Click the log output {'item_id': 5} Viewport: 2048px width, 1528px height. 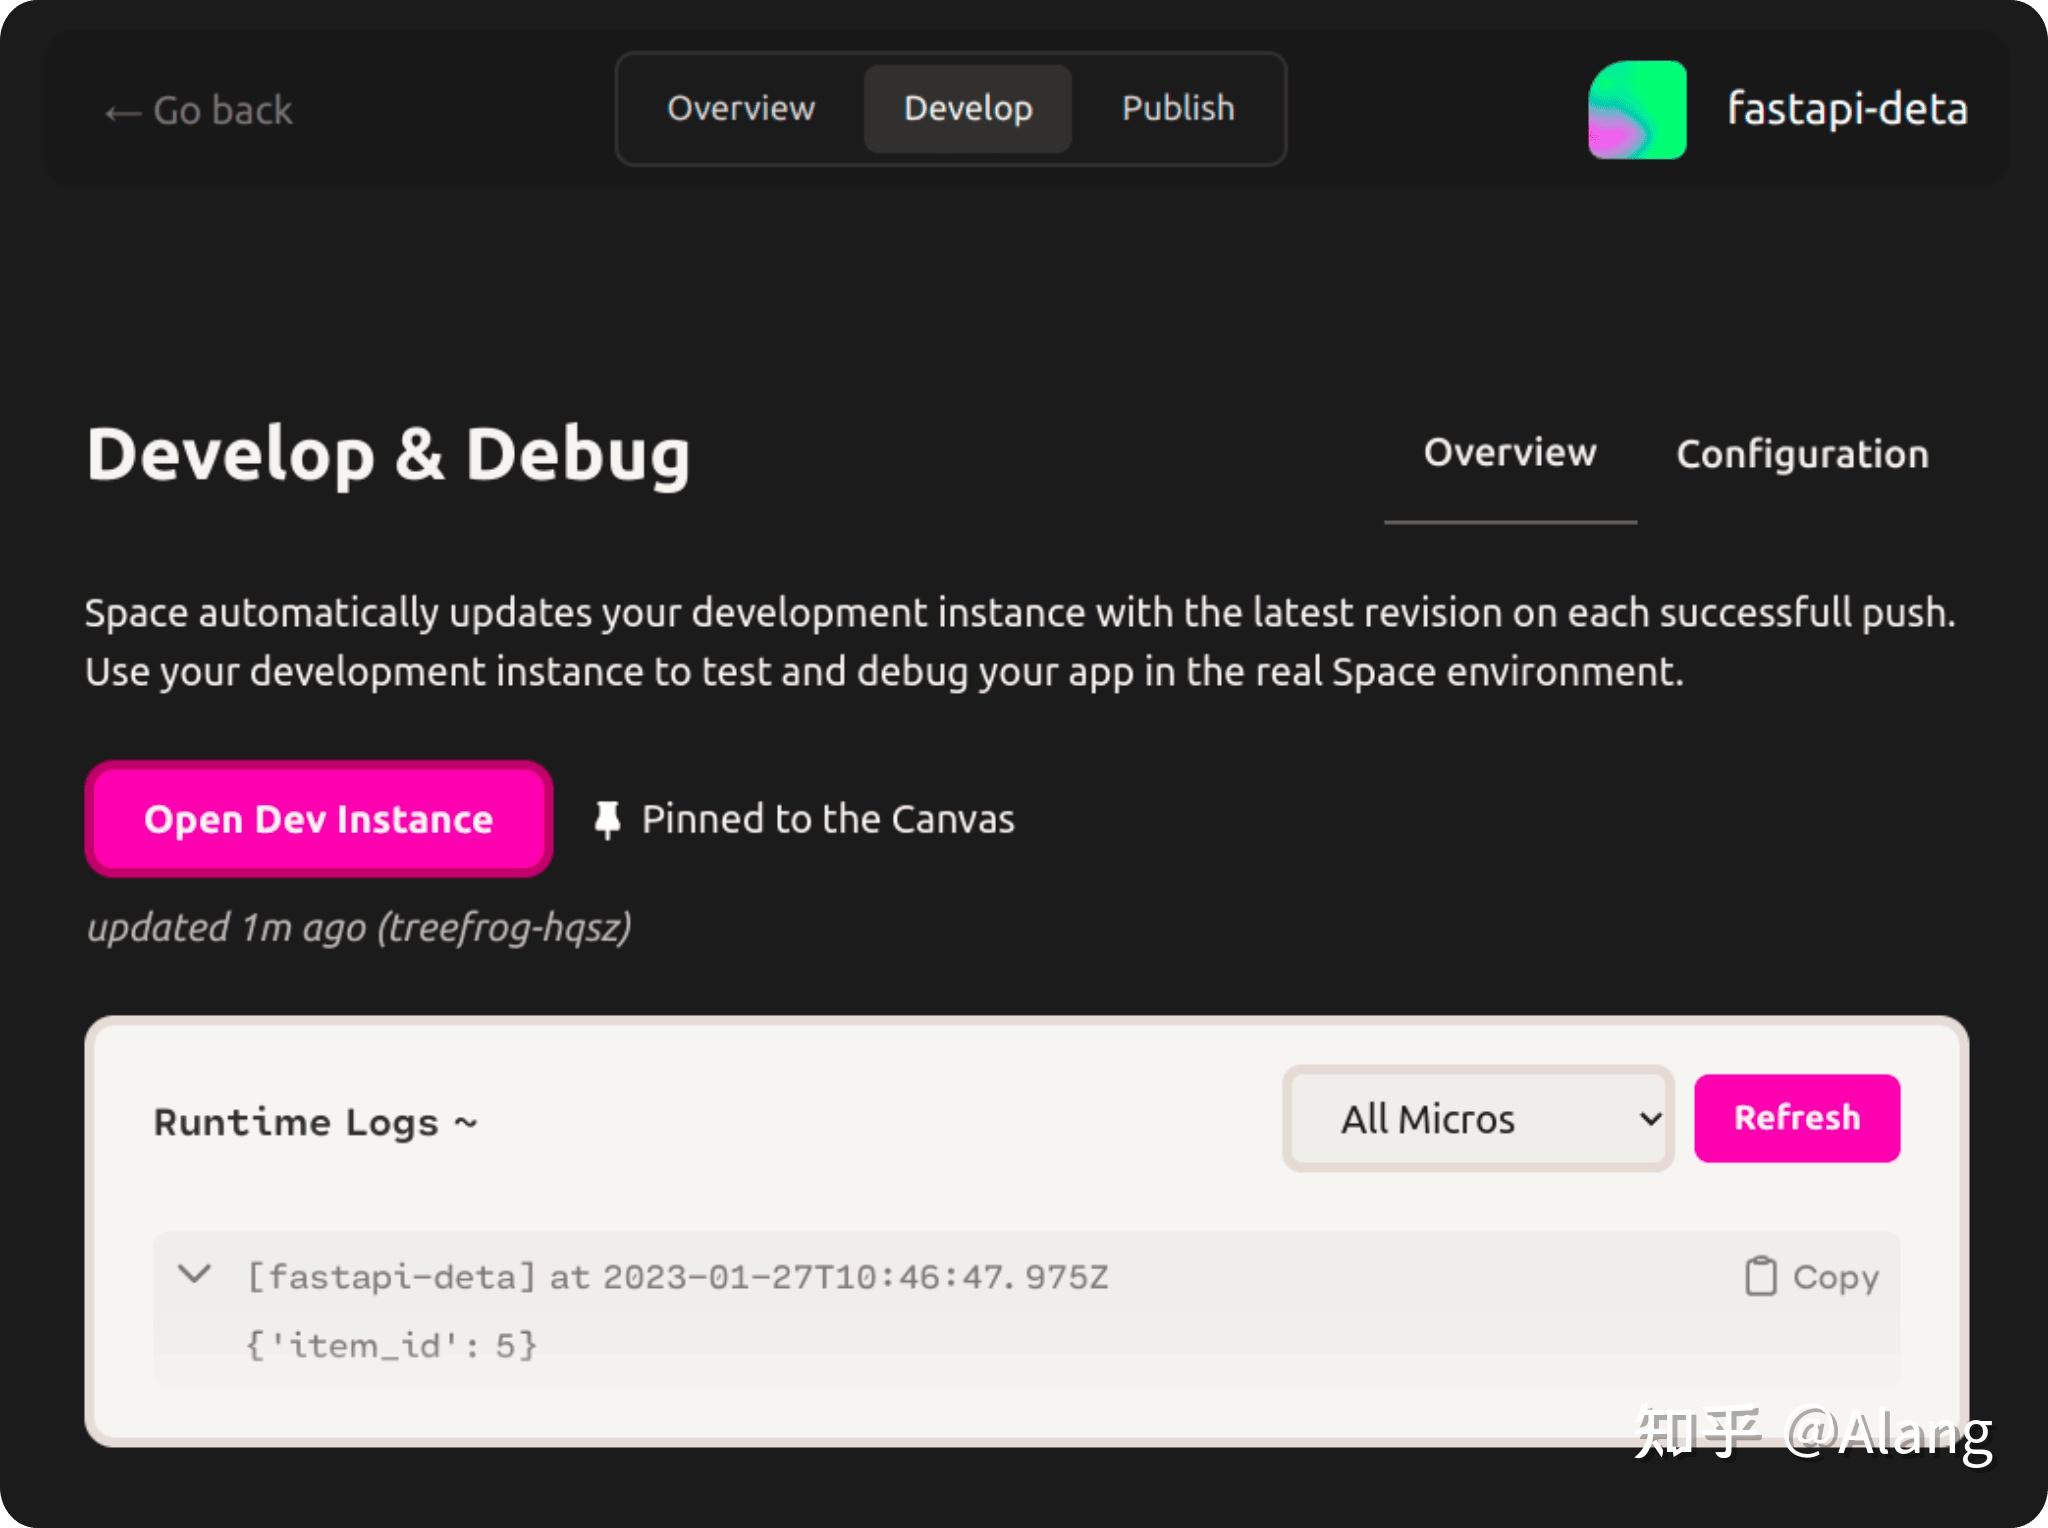pyautogui.click(x=392, y=1345)
